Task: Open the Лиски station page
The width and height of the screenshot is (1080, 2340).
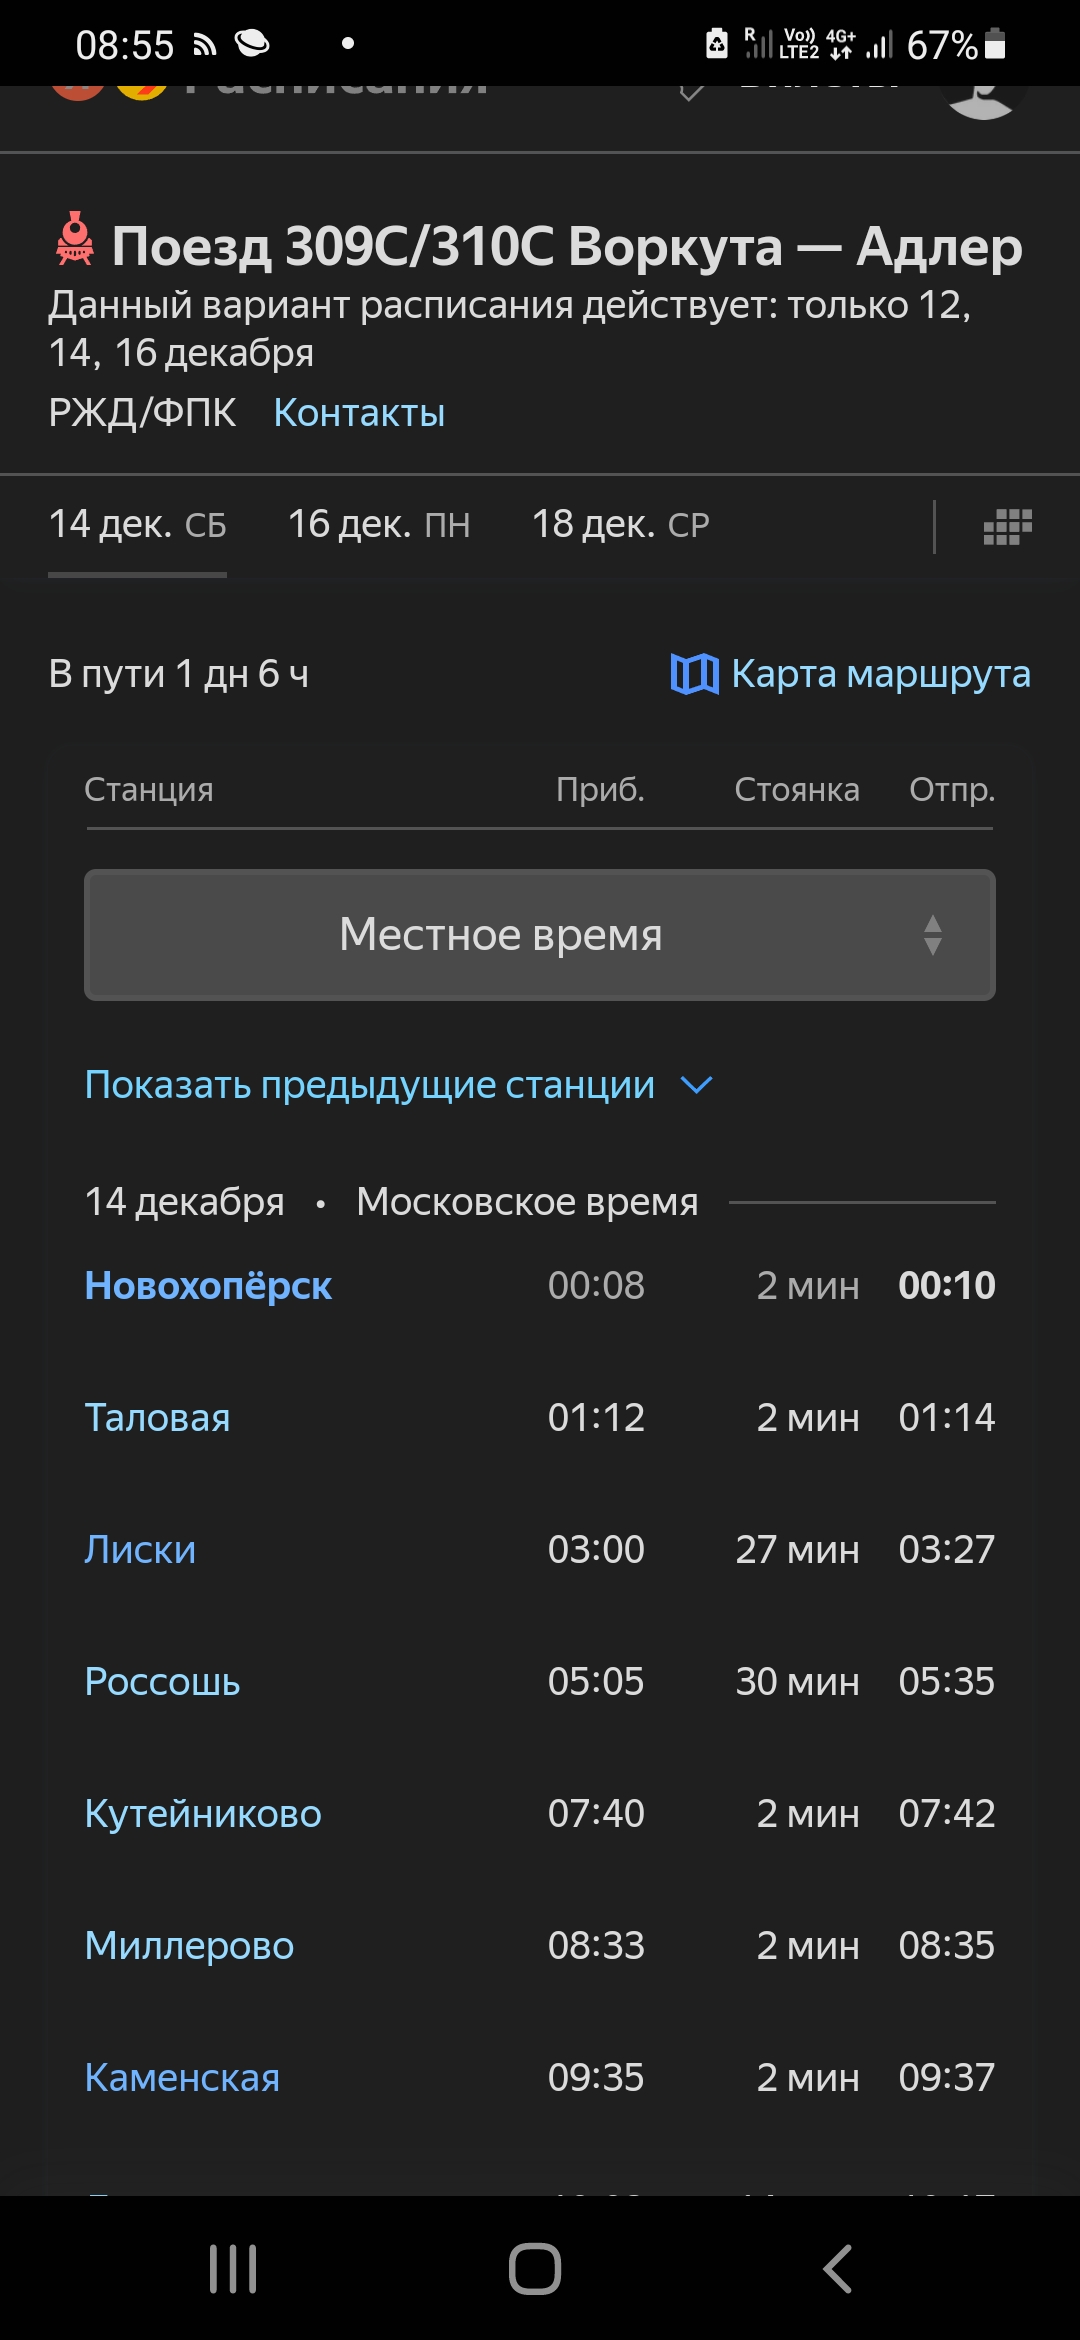Action: [140, 1550]
